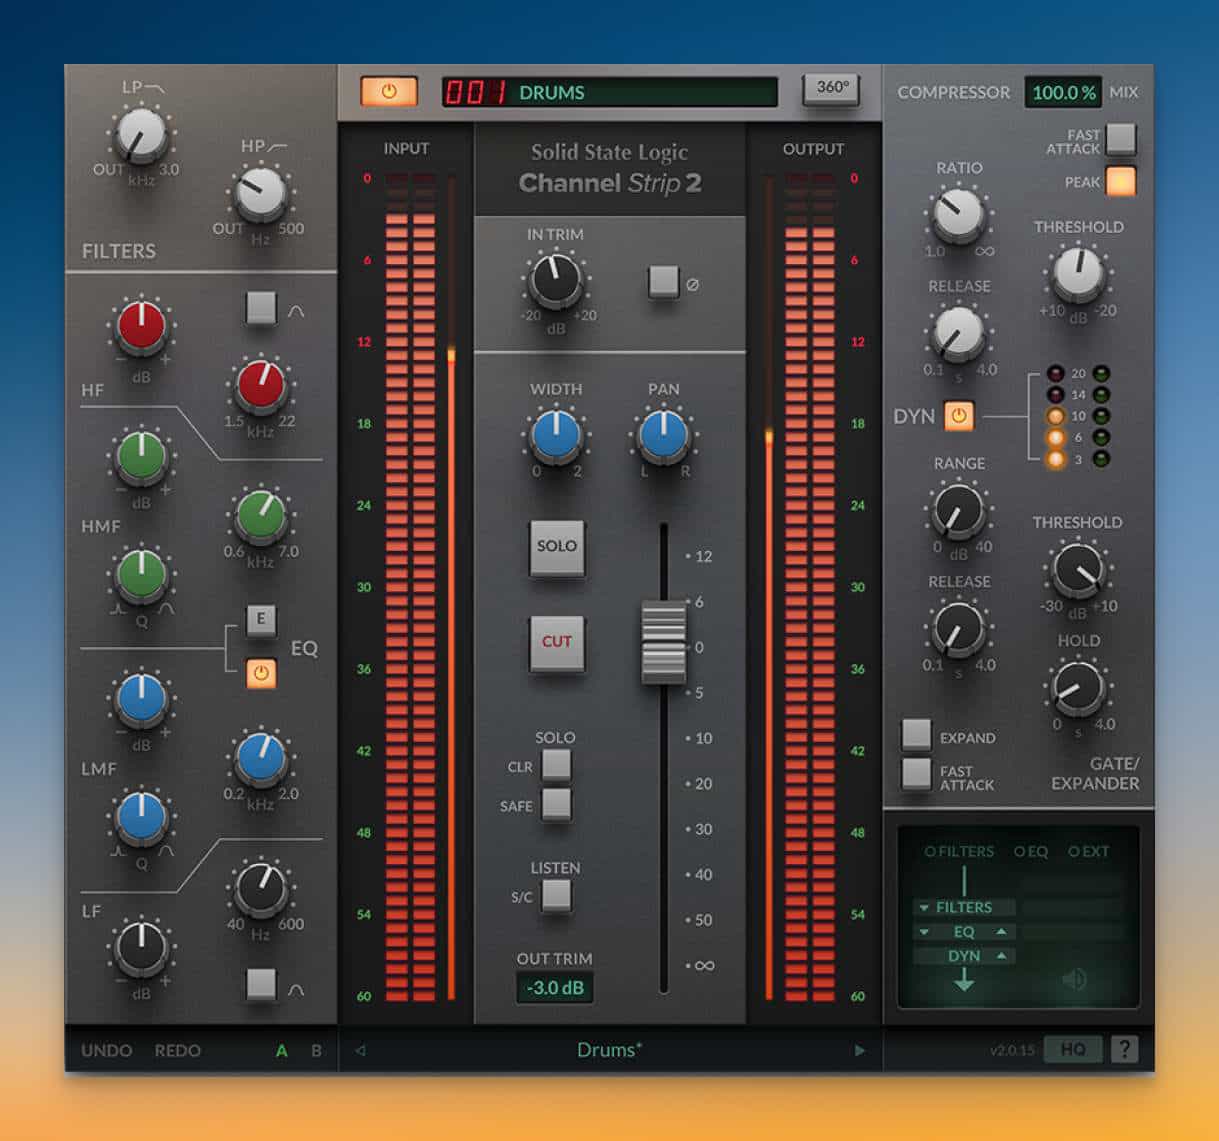Enable compressor Fast Attack switch

tap(1120, 139)
